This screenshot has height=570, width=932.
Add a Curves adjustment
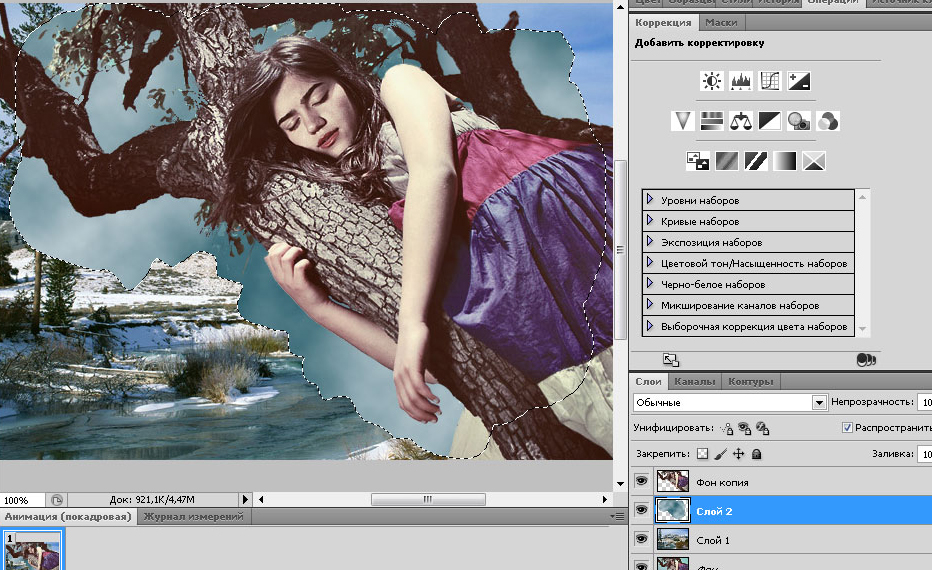coord(770,81)
